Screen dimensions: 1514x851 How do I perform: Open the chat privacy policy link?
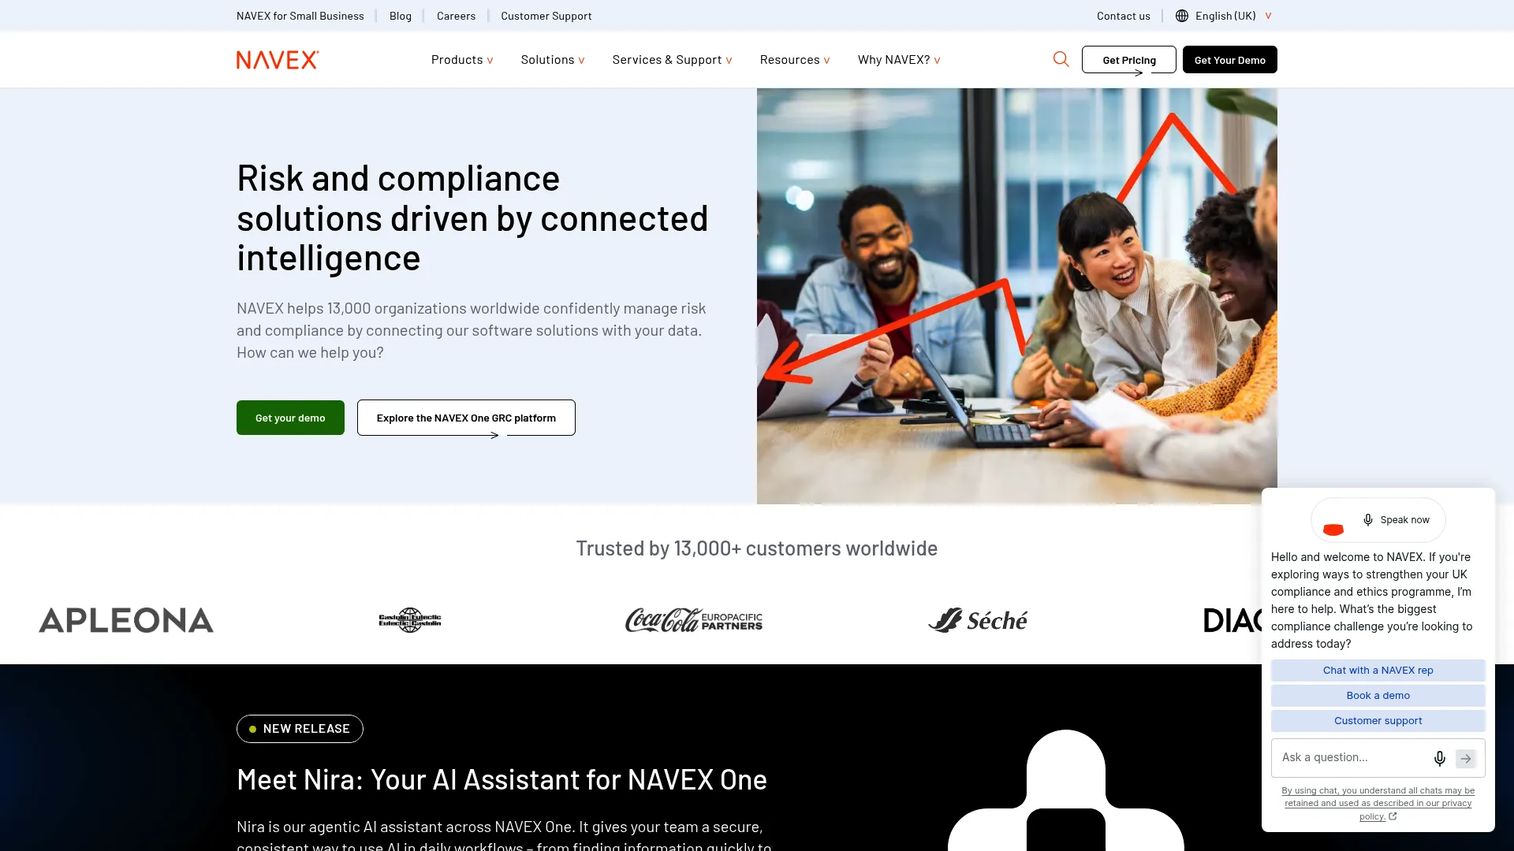coord(1378,803)
